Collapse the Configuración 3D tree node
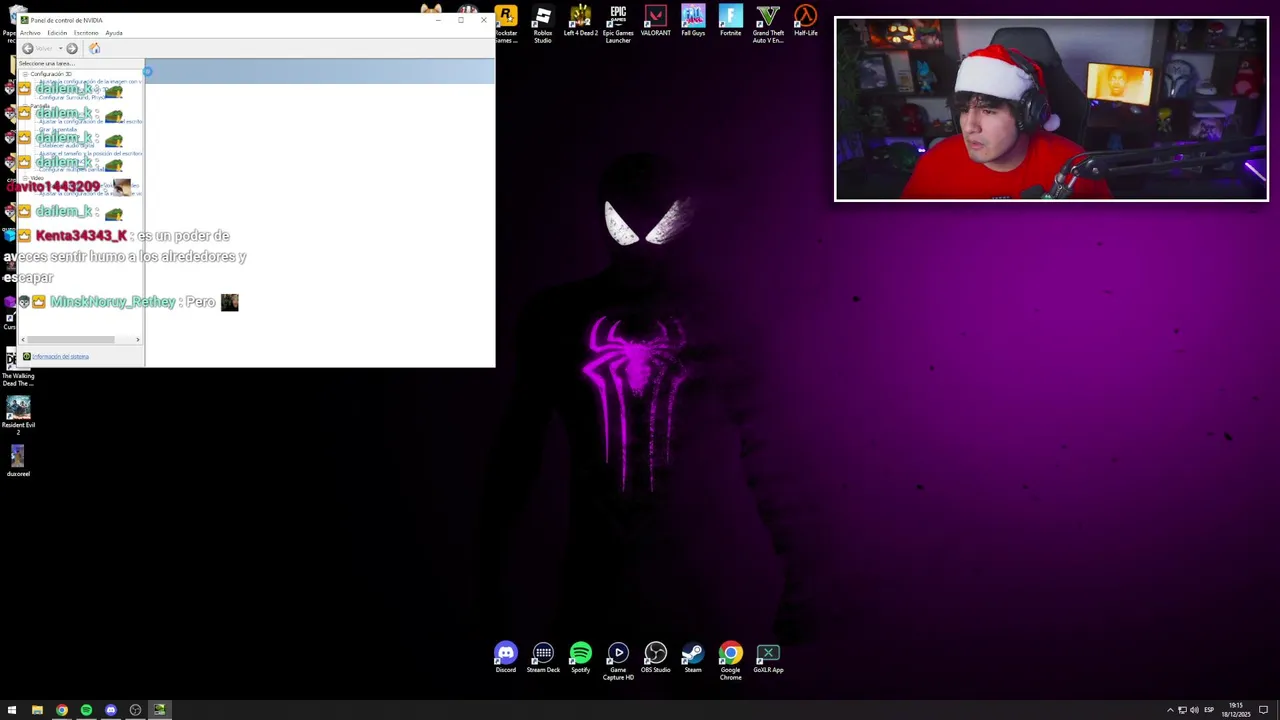Viewport: 1280px width, 720px height. tap(24, 74)
